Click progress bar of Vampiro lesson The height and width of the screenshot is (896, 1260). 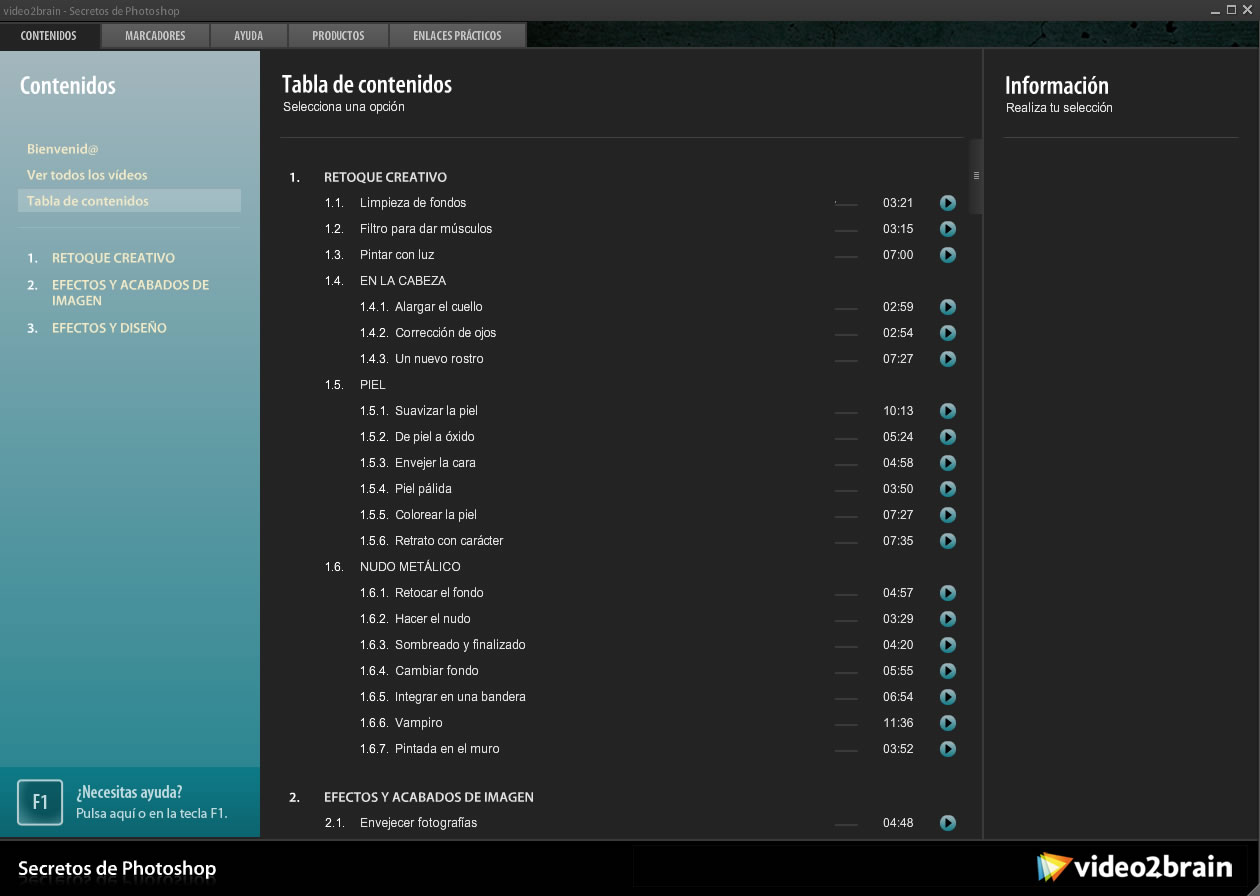(x=846, y=723)
